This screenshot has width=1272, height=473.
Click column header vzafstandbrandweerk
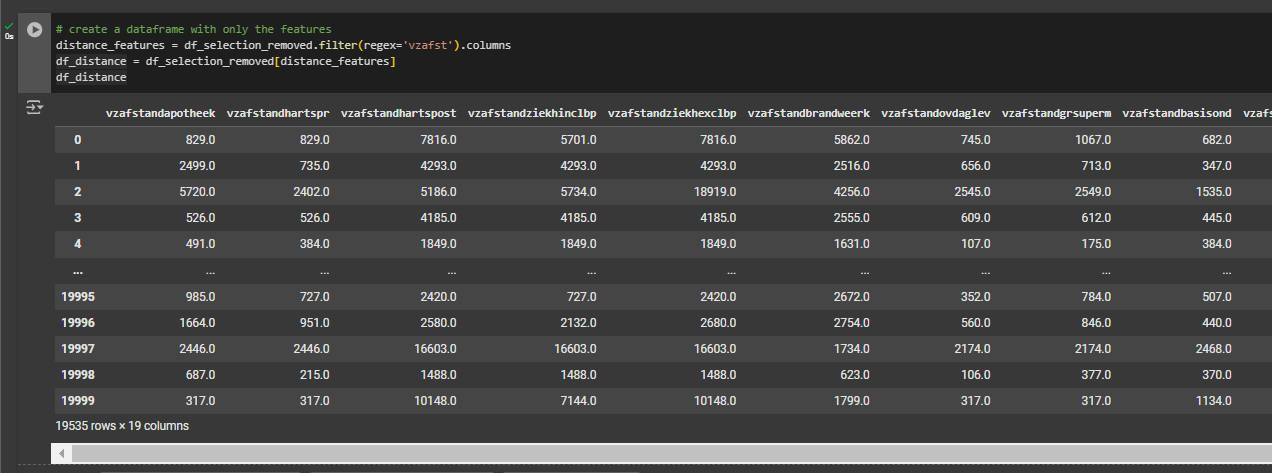[809, 113]
